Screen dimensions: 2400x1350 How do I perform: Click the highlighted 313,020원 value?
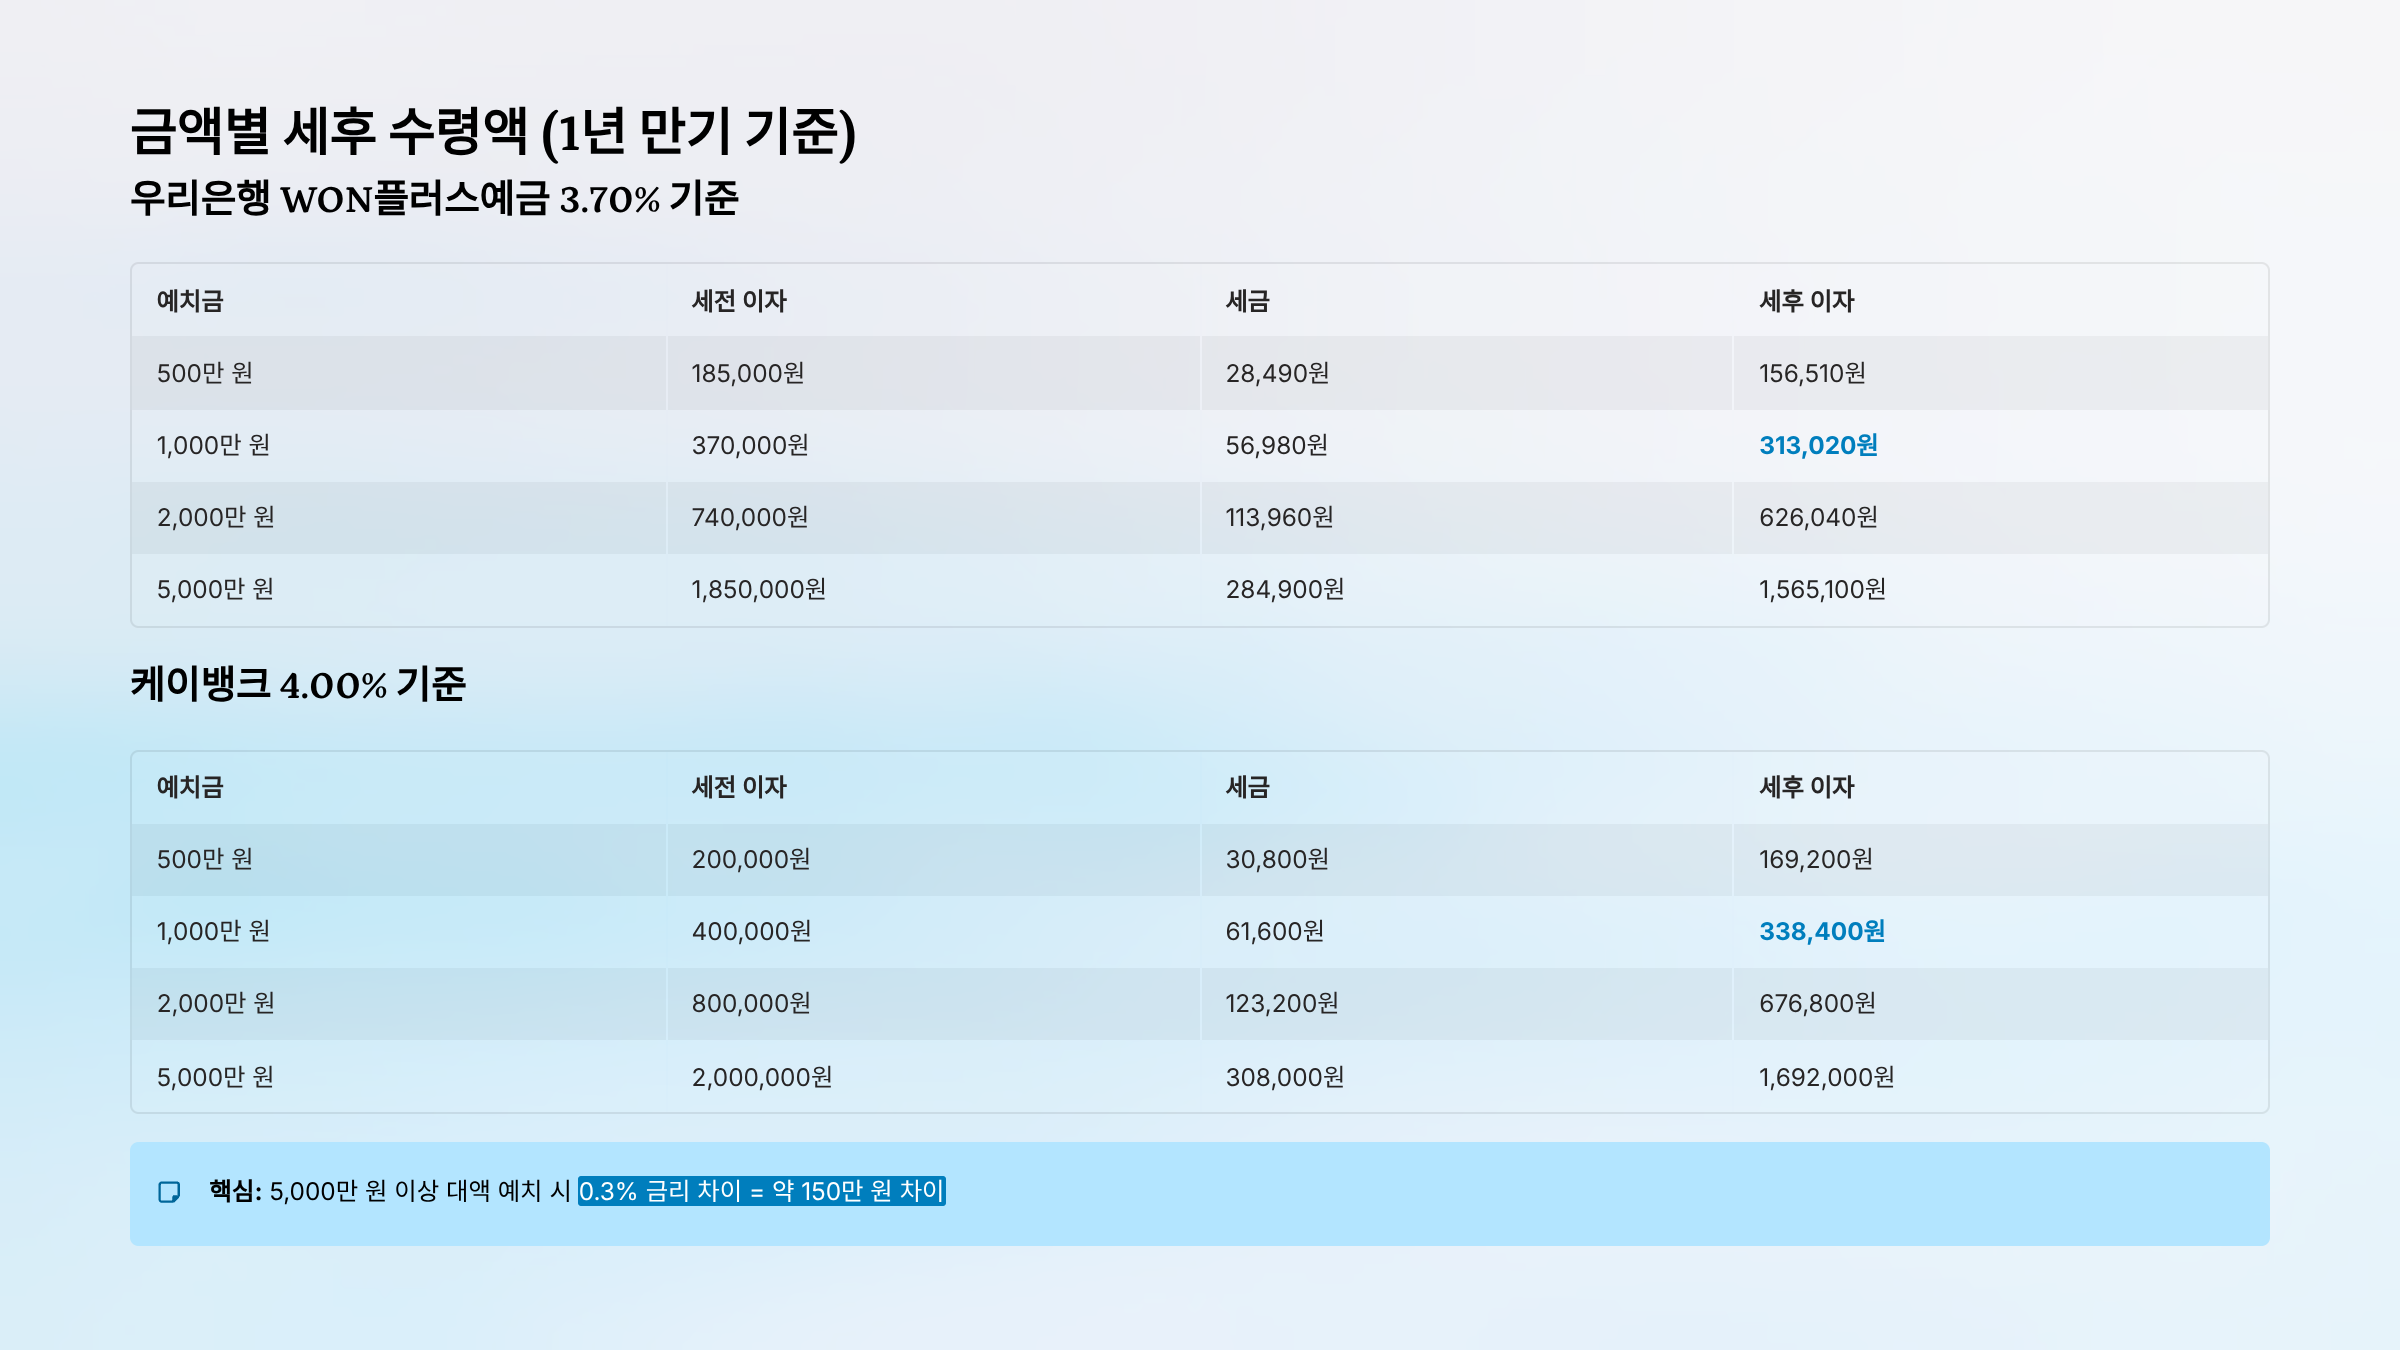[1818, 445]
